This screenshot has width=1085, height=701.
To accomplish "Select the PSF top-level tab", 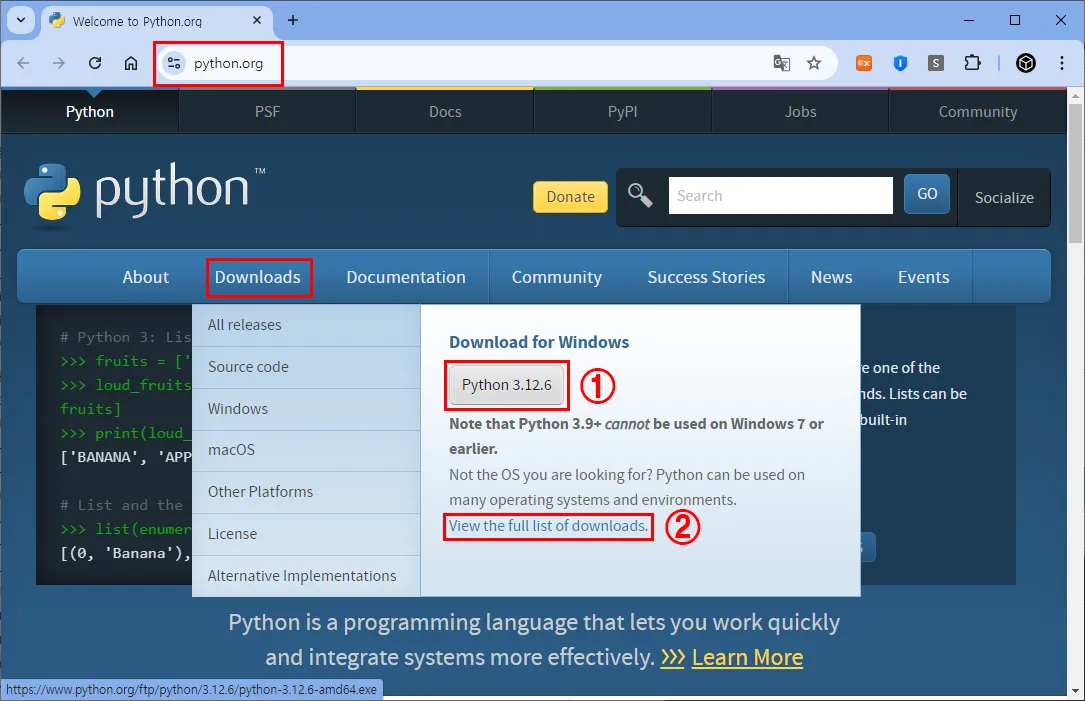I will click(x=267, y=111).
